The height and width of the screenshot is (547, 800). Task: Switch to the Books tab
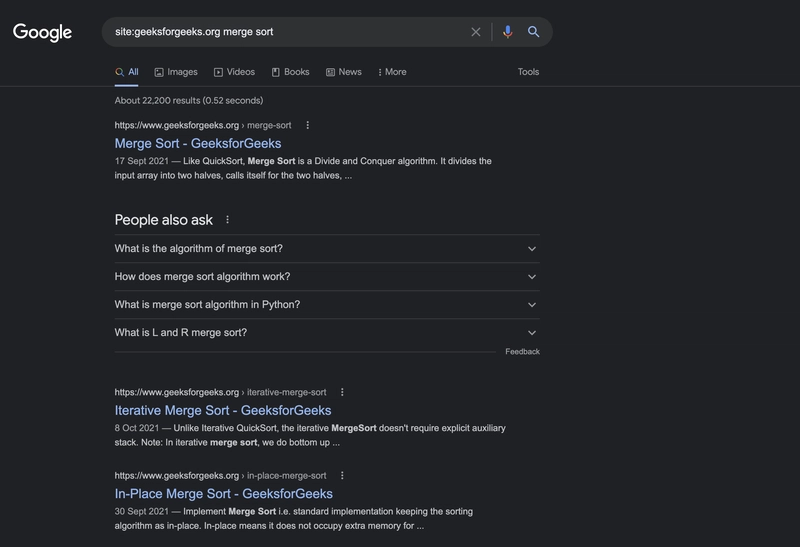pos(290,72)
